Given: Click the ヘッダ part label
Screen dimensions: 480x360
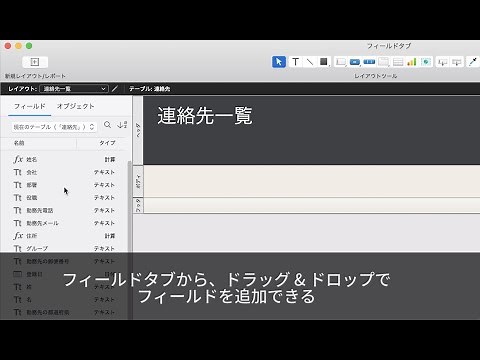Looking at the screenshot, I should click(x=138, y=130).
